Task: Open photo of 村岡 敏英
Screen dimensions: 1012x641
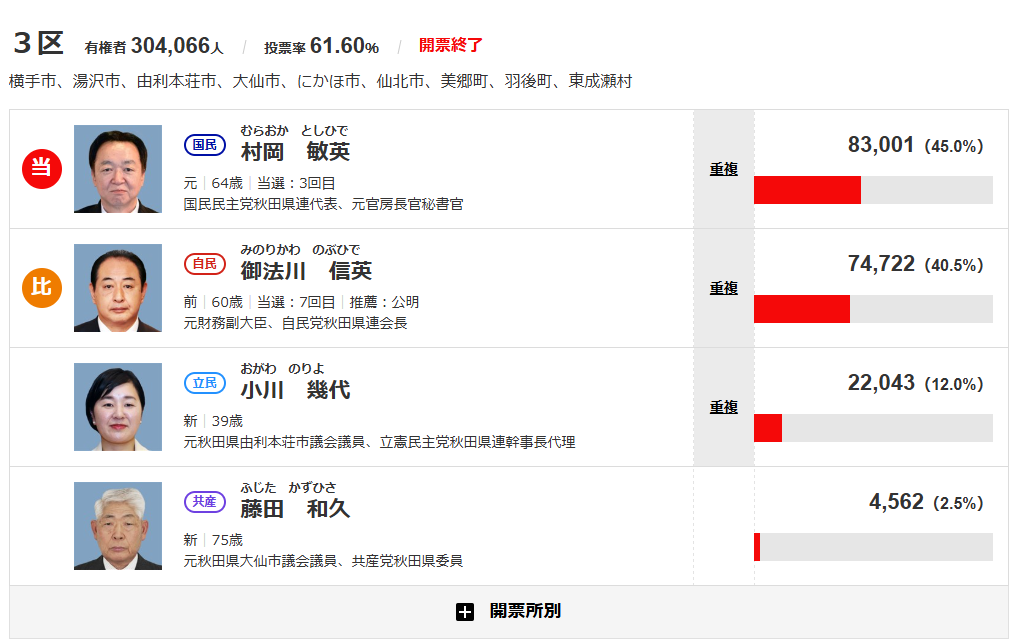Action: pyautogui.click(x=118, y=169)
